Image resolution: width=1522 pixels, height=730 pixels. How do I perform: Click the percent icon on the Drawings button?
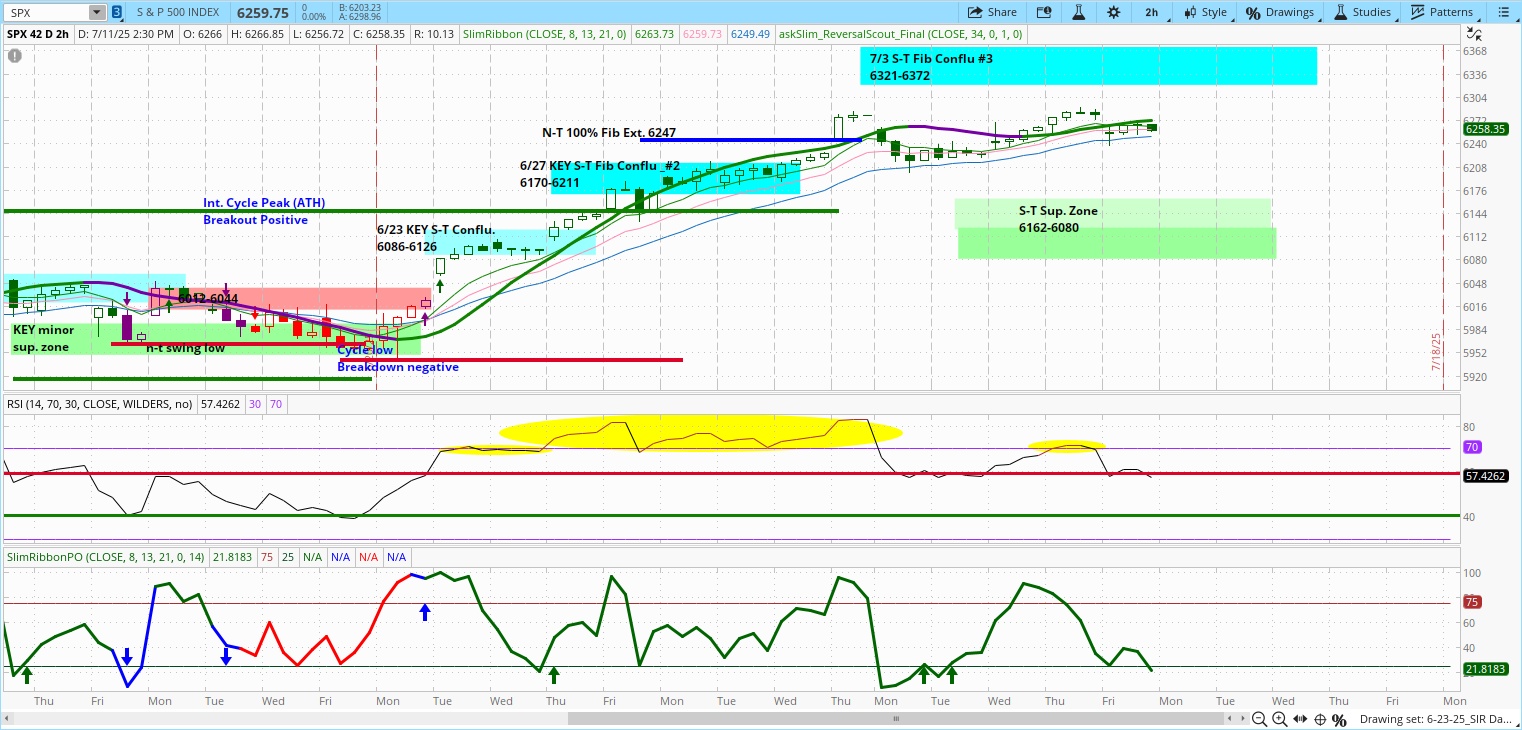tap(1253, 12)
